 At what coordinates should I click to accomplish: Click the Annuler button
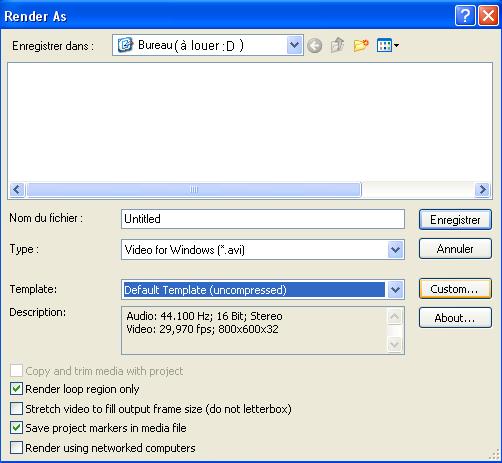click(x=455, y=249)
